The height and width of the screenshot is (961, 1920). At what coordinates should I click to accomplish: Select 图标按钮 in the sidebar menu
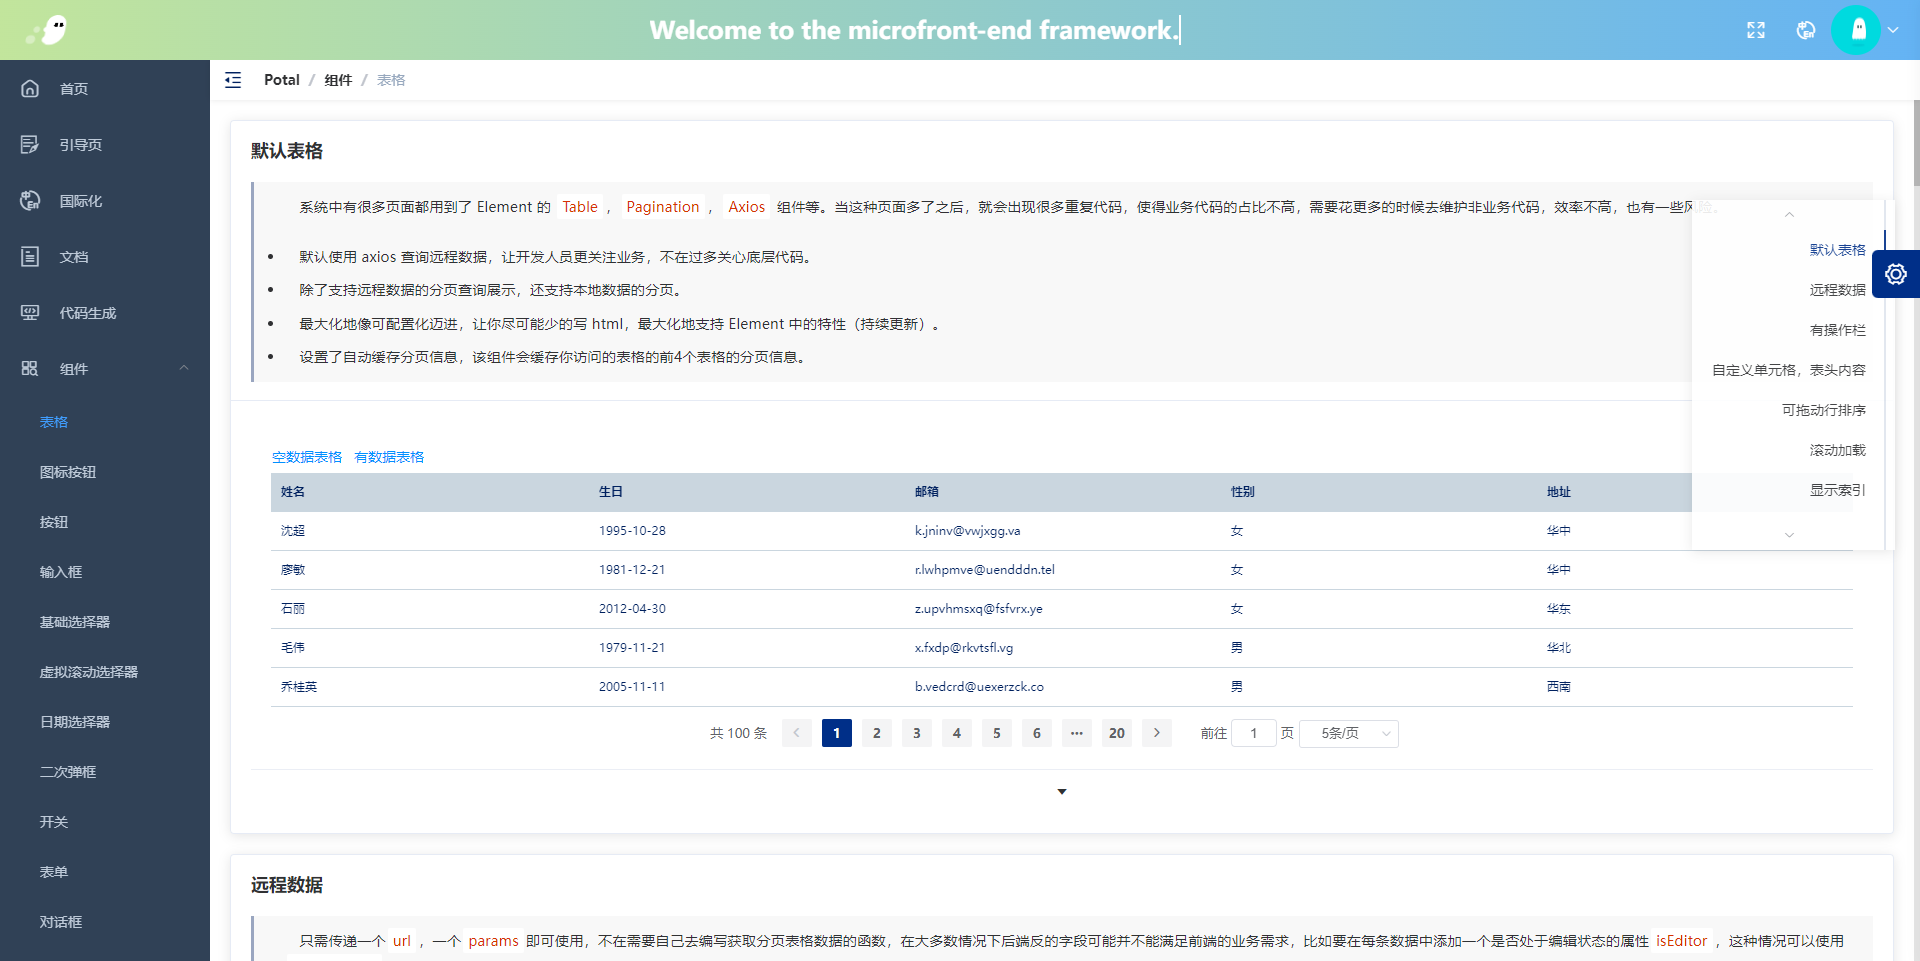[68, 472]
